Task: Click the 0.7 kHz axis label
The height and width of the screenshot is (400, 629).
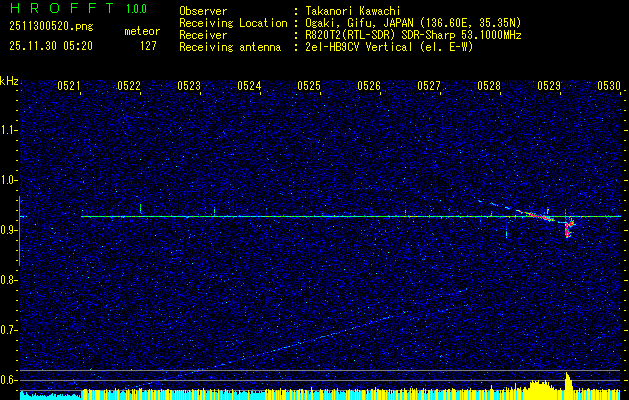Action: coord(9,331)
